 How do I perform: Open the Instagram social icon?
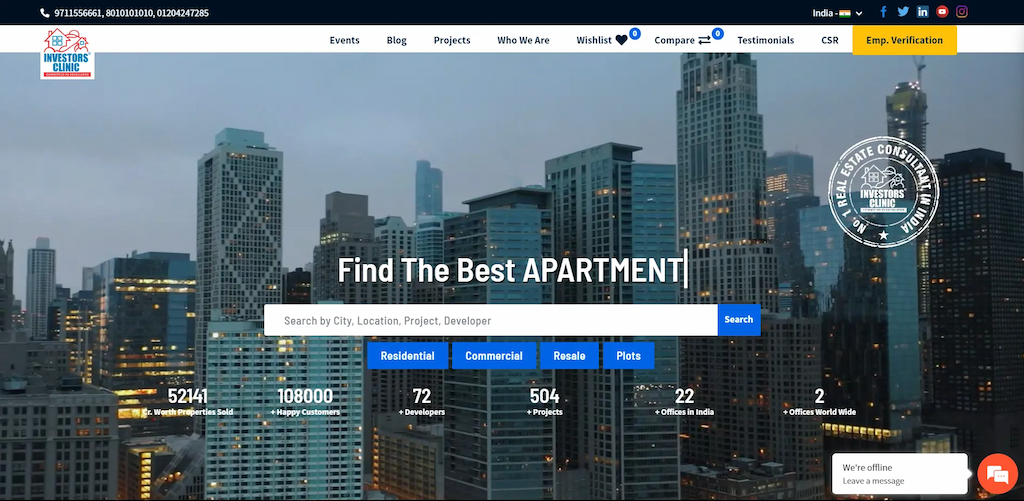pyautogui.click(x=962, y=12)
